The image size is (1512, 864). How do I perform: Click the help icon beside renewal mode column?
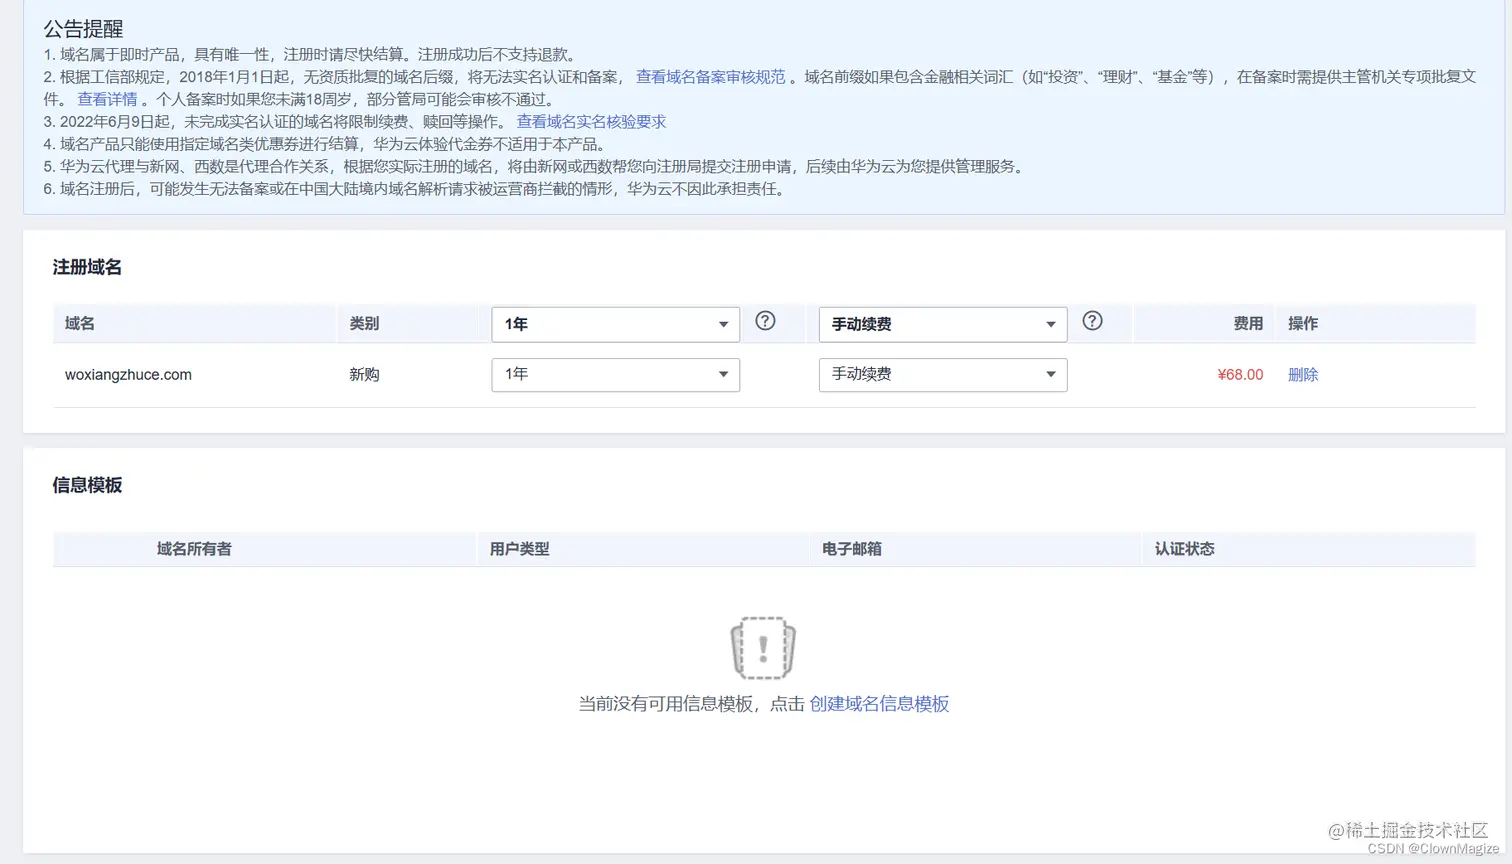click(x=1092, y=321)
